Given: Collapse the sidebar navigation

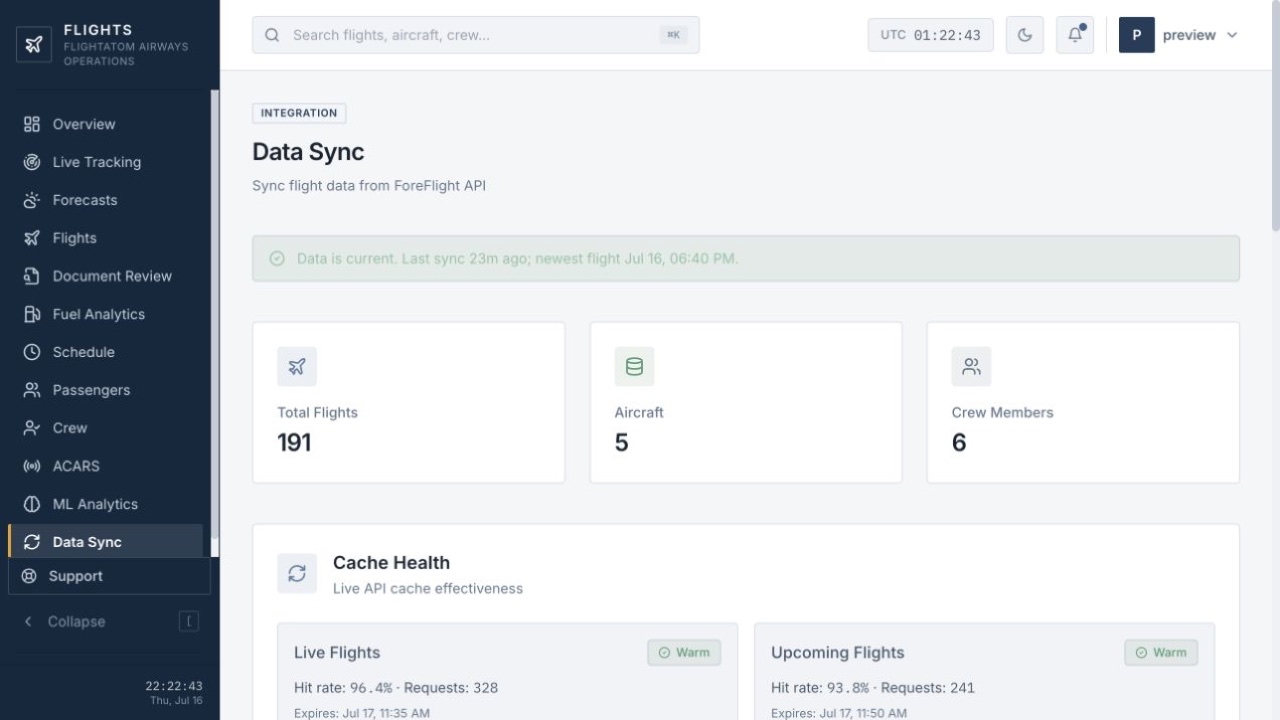Looking at the screenshot, I should 109,621.
